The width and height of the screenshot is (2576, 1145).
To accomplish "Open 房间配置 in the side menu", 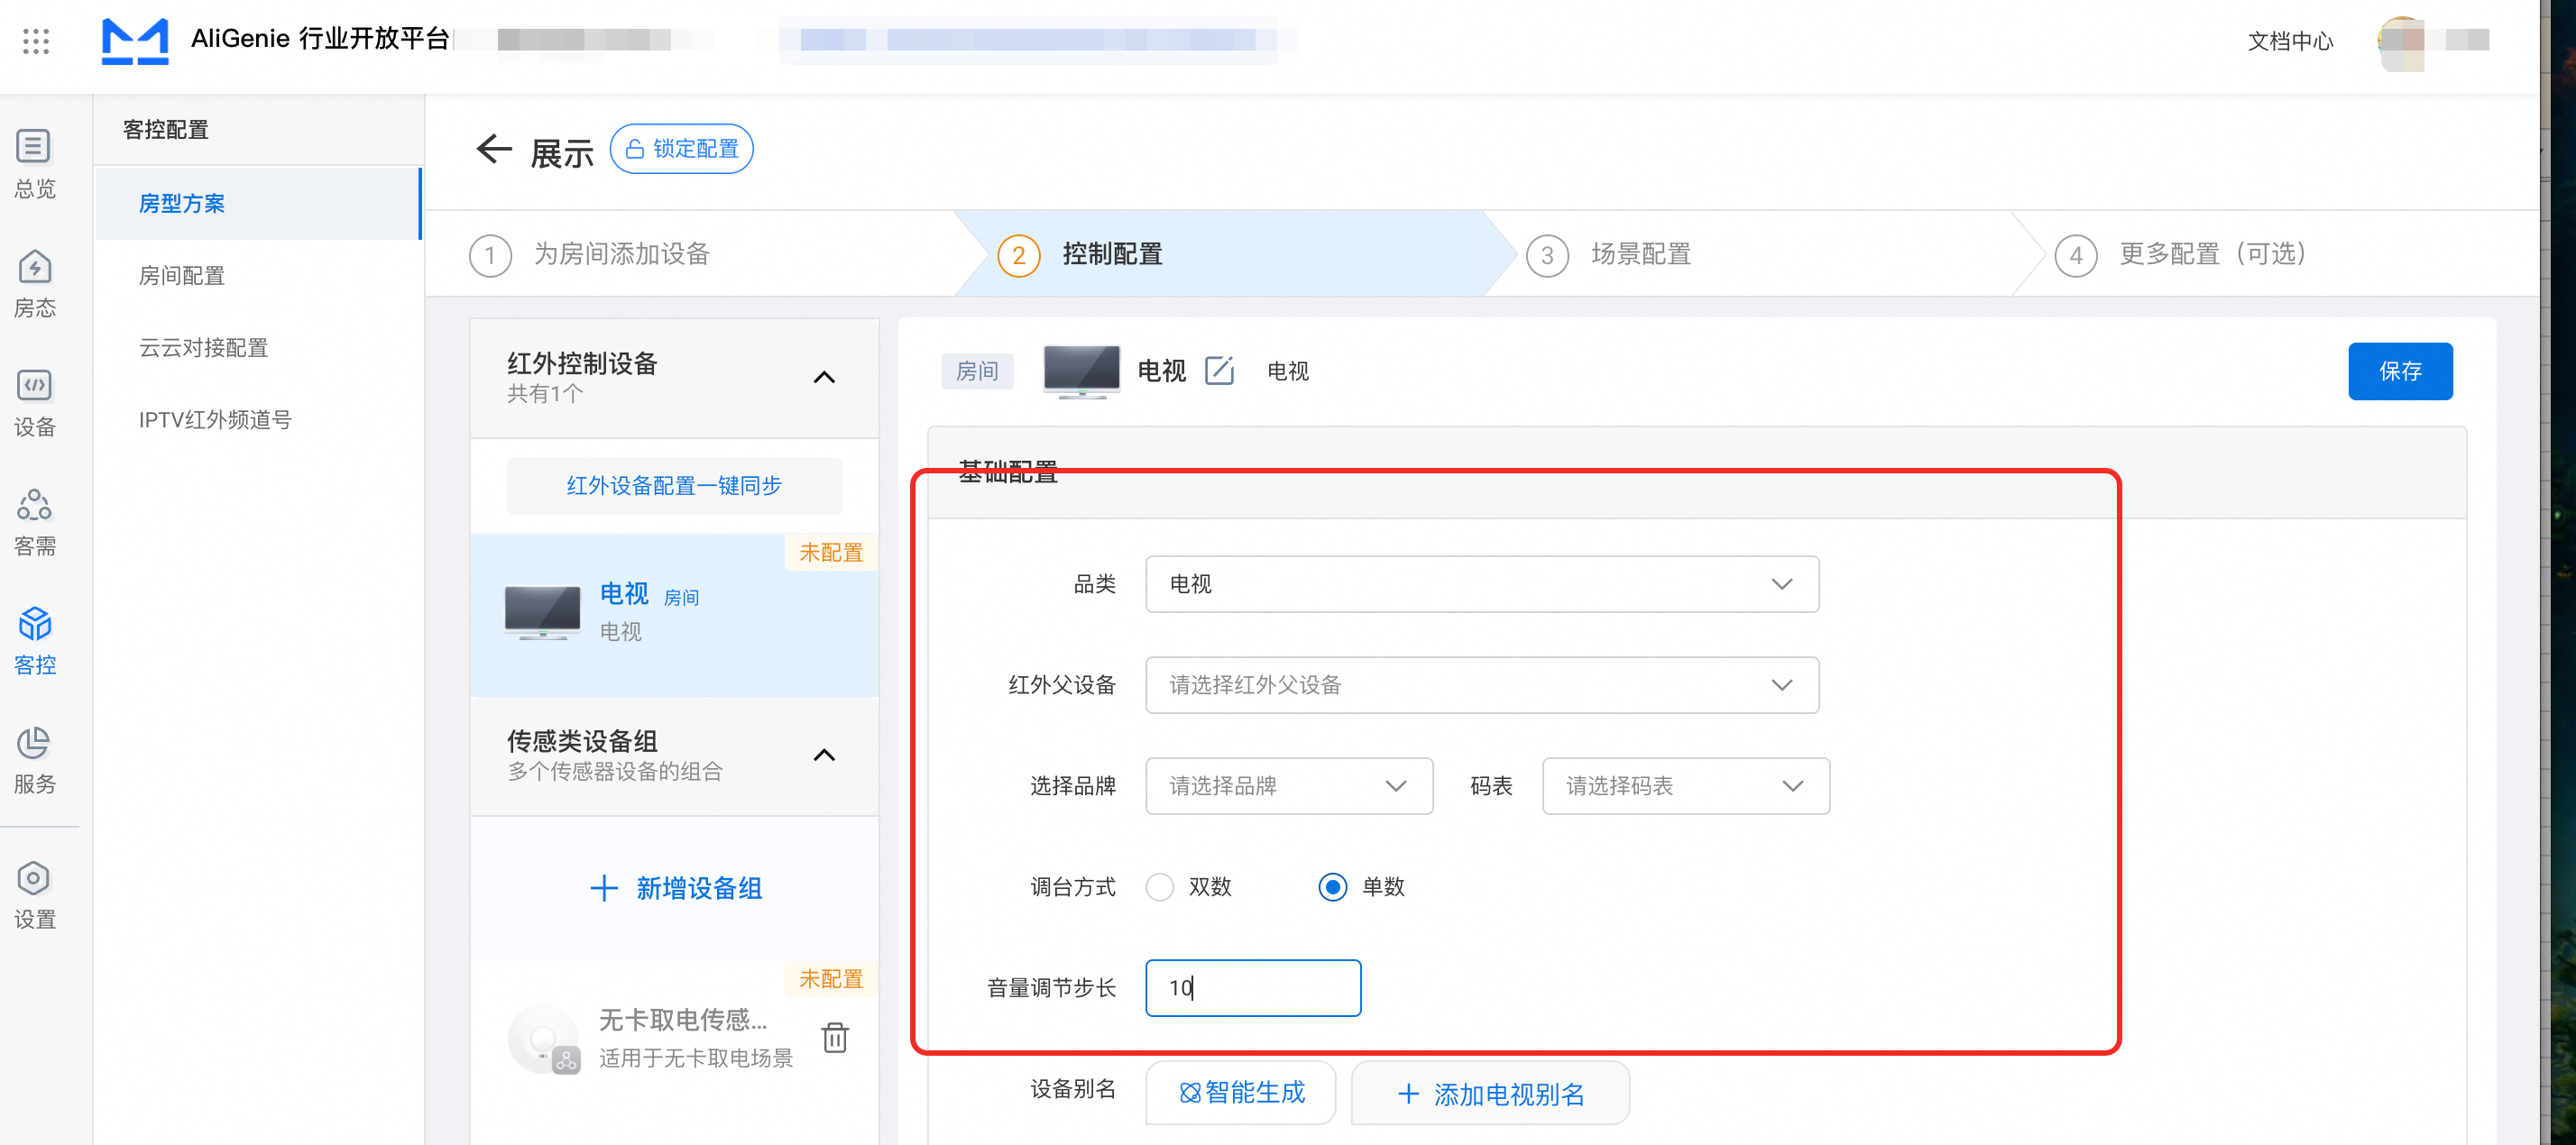I will click(x=182, y=275).
